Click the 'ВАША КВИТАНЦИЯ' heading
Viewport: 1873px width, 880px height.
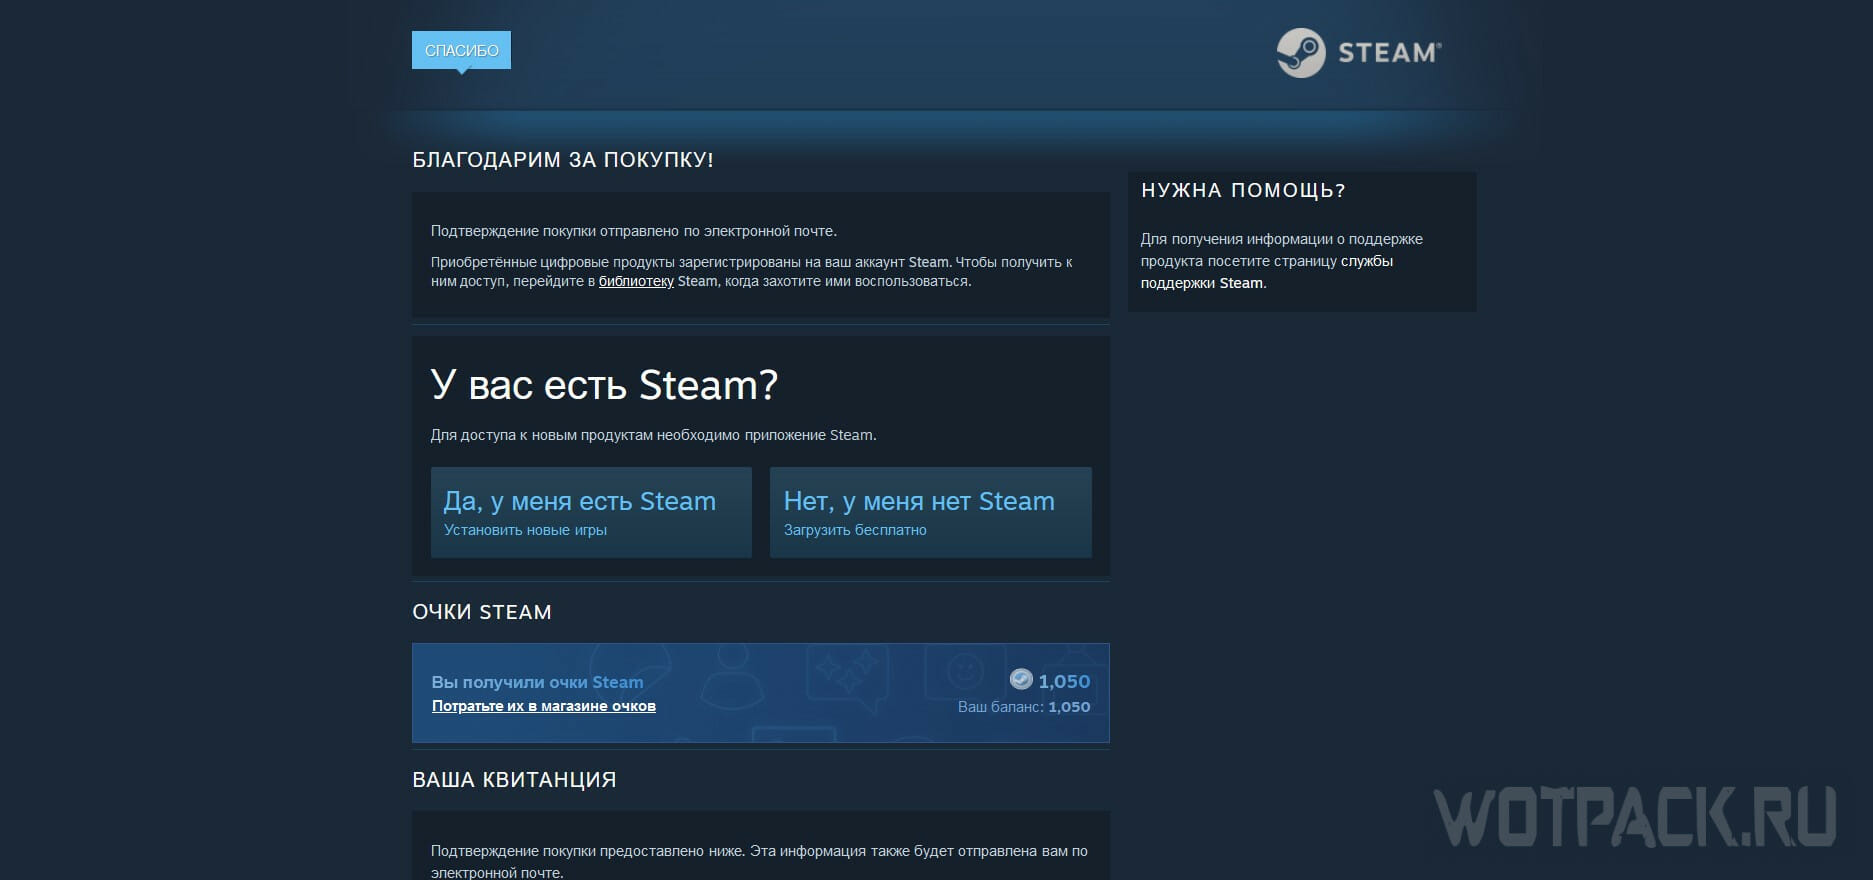tap(514, 780)
